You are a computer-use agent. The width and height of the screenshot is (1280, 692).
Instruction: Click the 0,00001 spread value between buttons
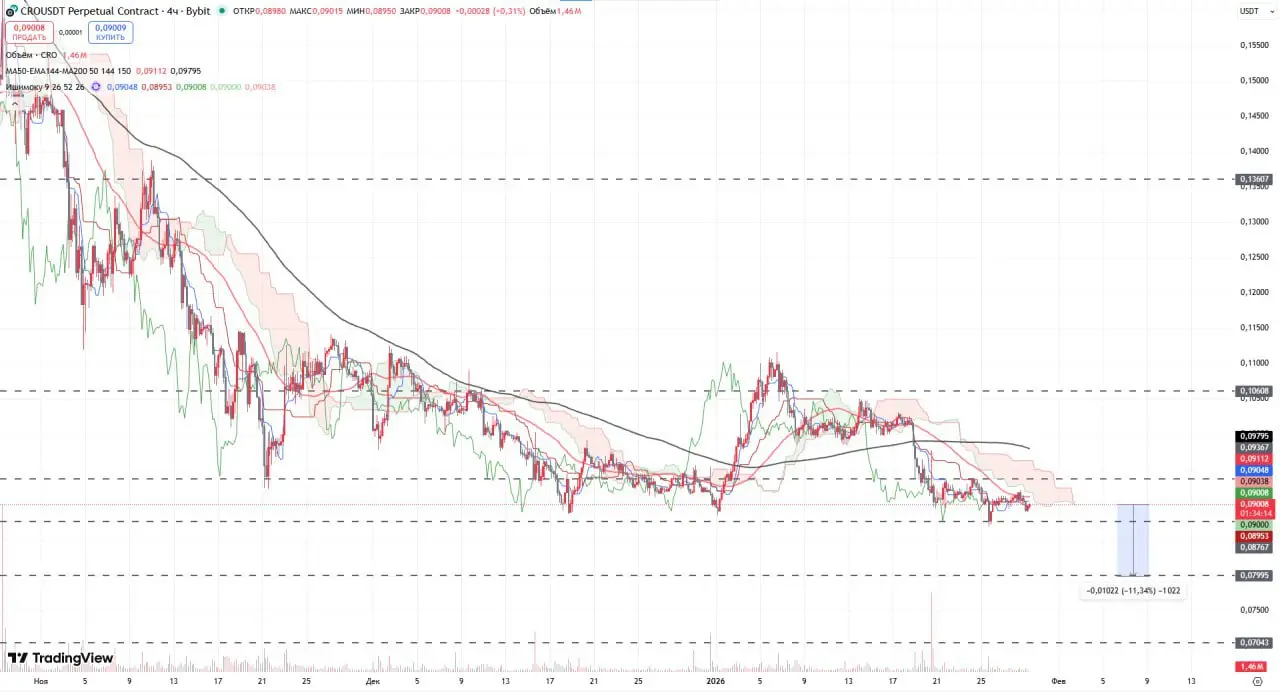70,32
